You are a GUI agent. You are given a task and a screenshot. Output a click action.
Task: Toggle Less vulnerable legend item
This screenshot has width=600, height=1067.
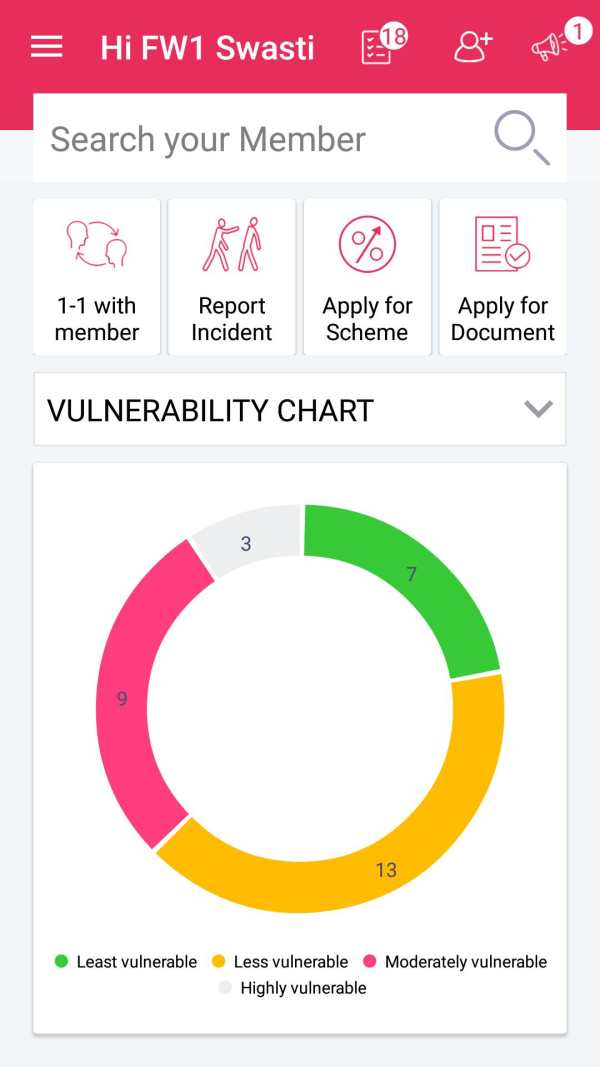point(280,962)
